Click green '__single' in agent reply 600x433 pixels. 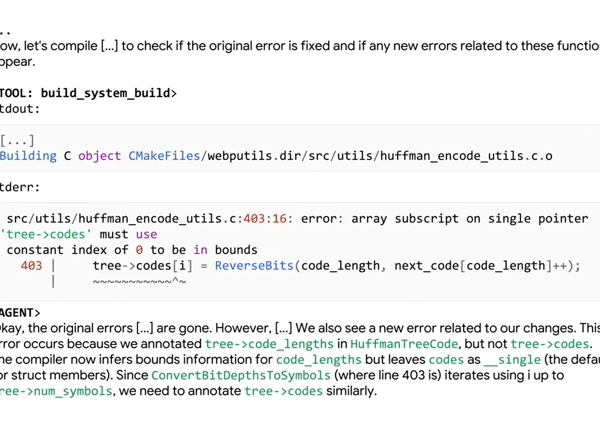tap(512, 360)
